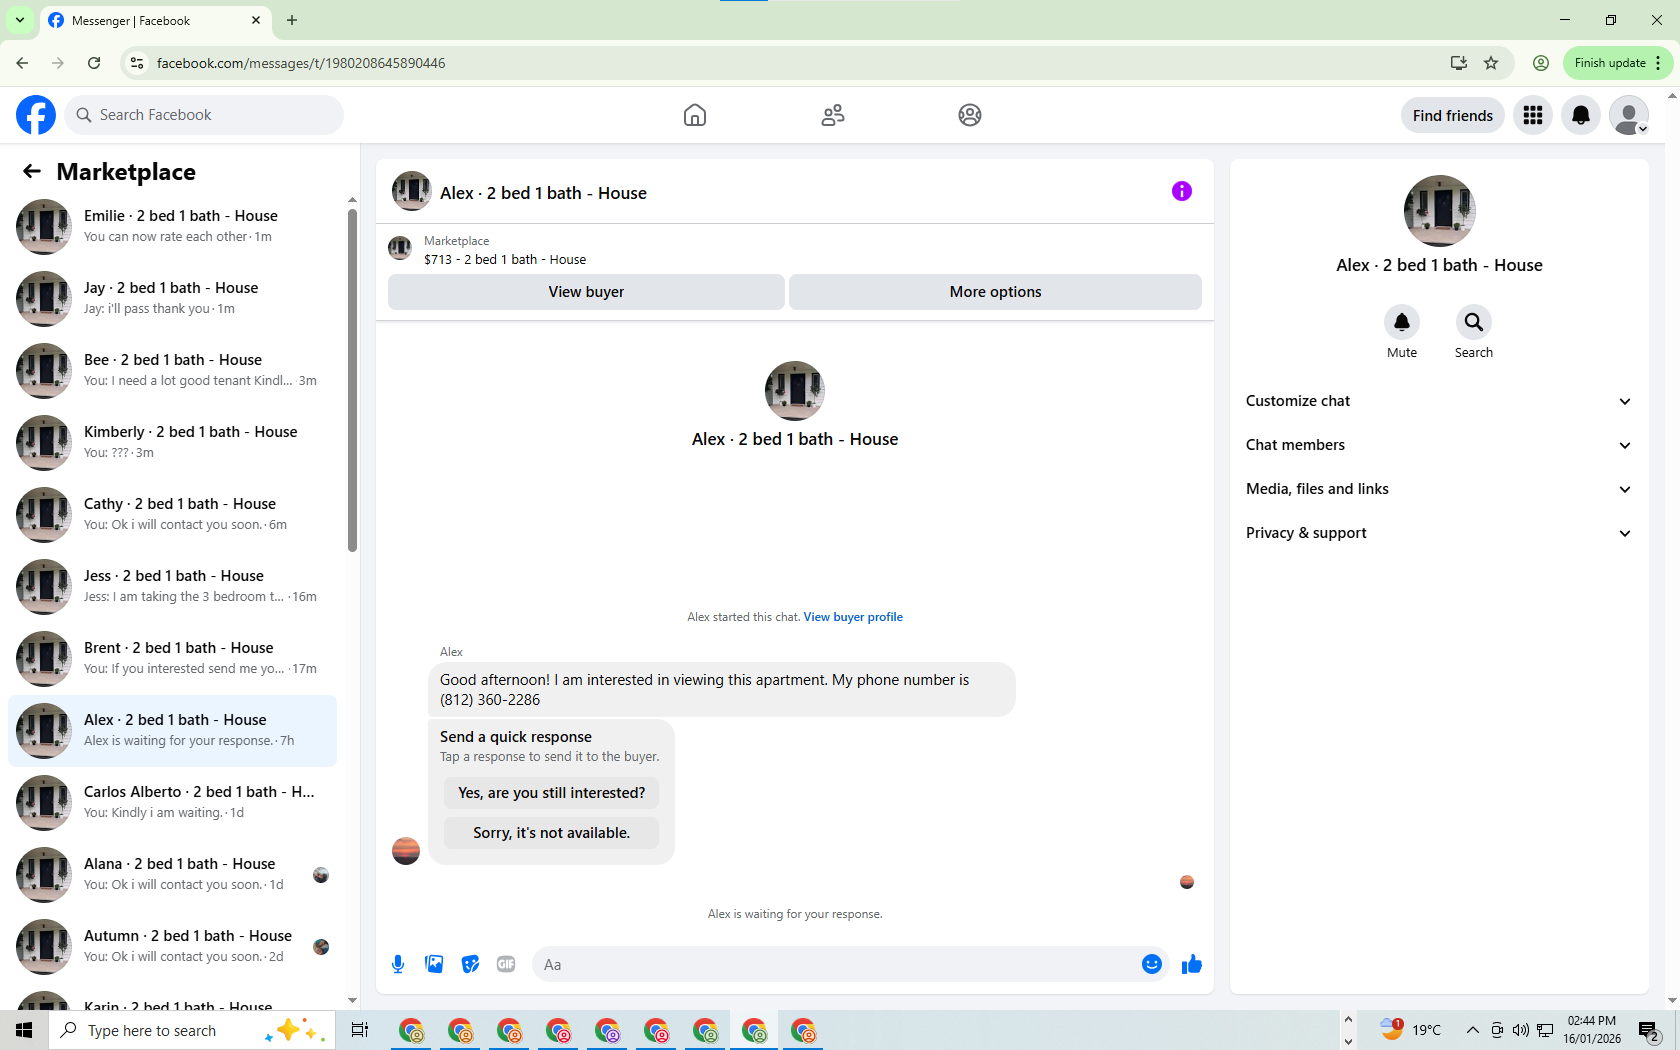Open View buyer profile link
This screenshot has width=1680, height=1050.
coord(853,617)
